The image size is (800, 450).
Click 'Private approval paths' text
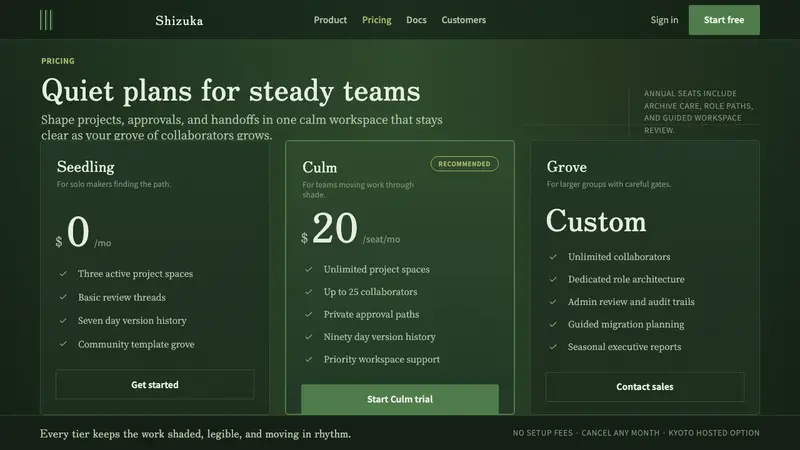pos(371,314)
